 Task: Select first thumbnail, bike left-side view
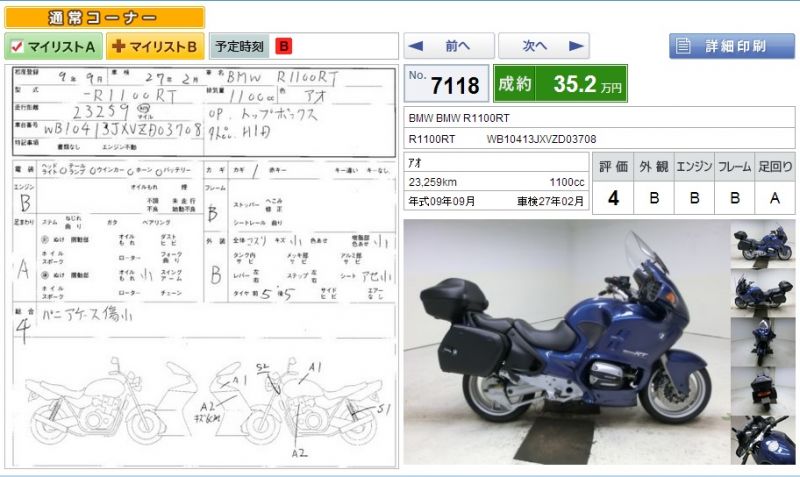point(763,244)
